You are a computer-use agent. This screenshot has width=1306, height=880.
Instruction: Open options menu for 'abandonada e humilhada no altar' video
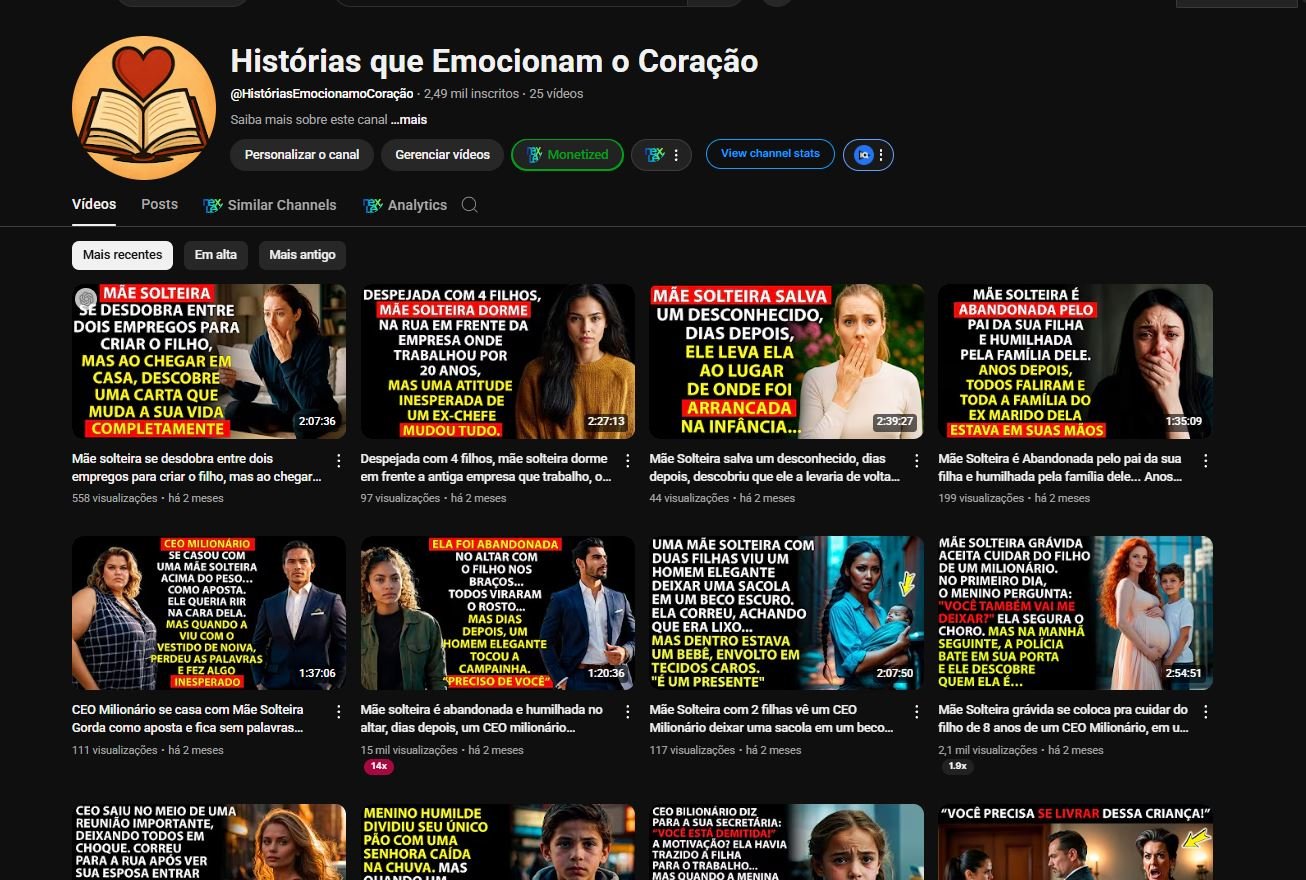pyautogui.click(x=627, y=712)
